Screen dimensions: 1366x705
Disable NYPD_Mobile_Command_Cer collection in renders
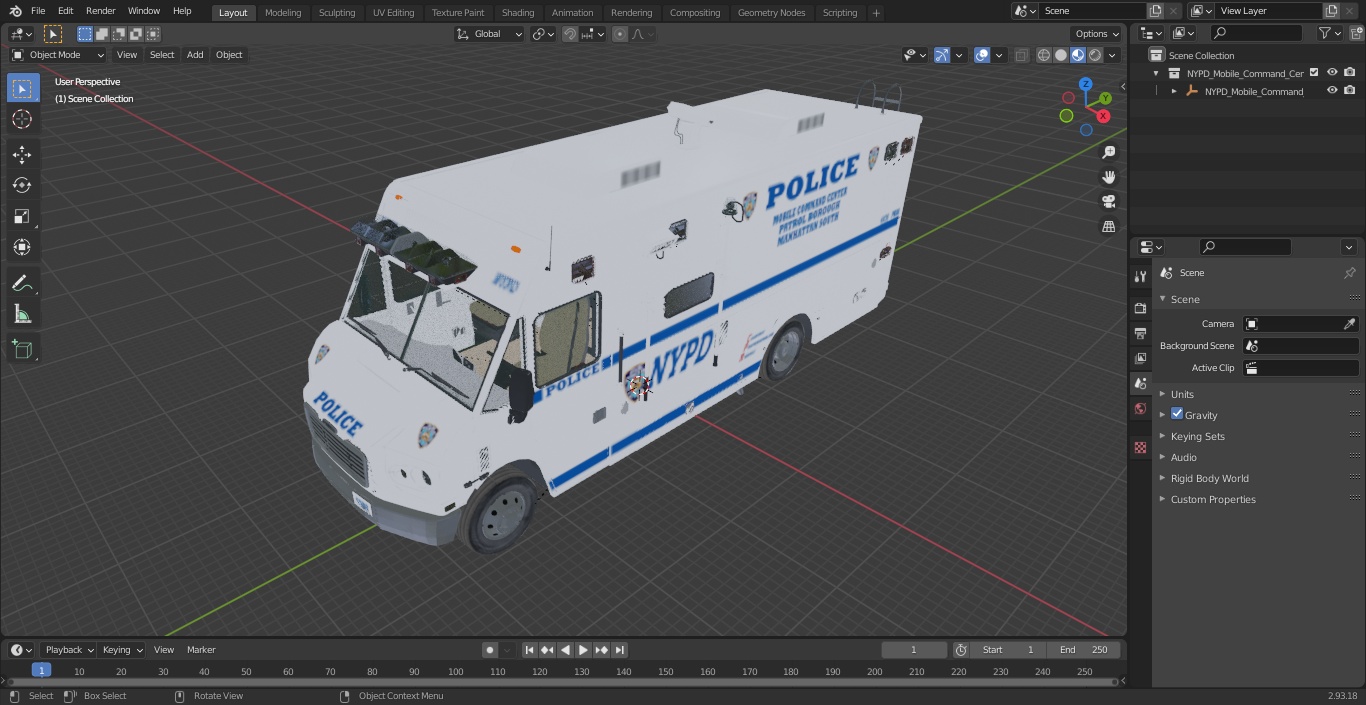click(x=1350, y=73)
